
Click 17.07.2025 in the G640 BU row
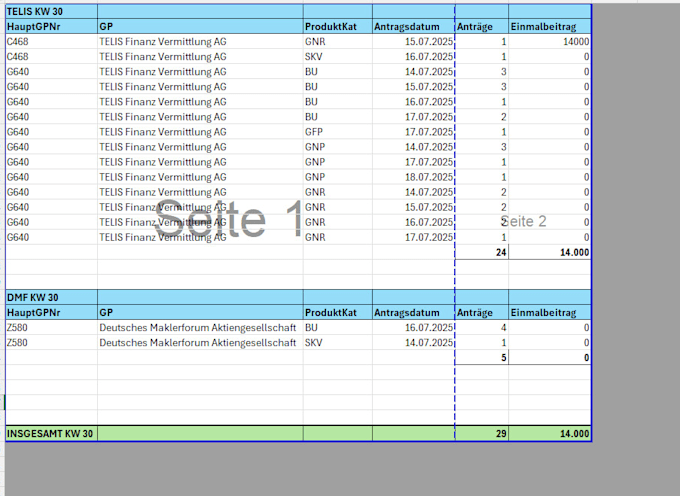413,117
